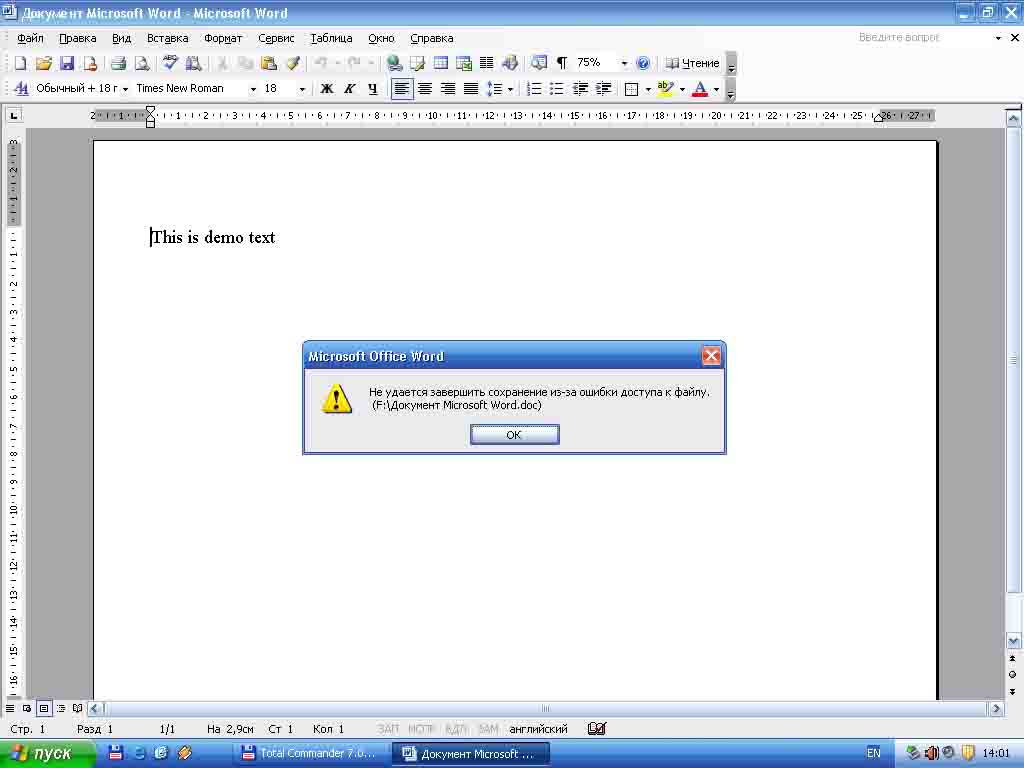Decrease the paragraph indent
This screenshot has width=1024, height=768.
580,88
